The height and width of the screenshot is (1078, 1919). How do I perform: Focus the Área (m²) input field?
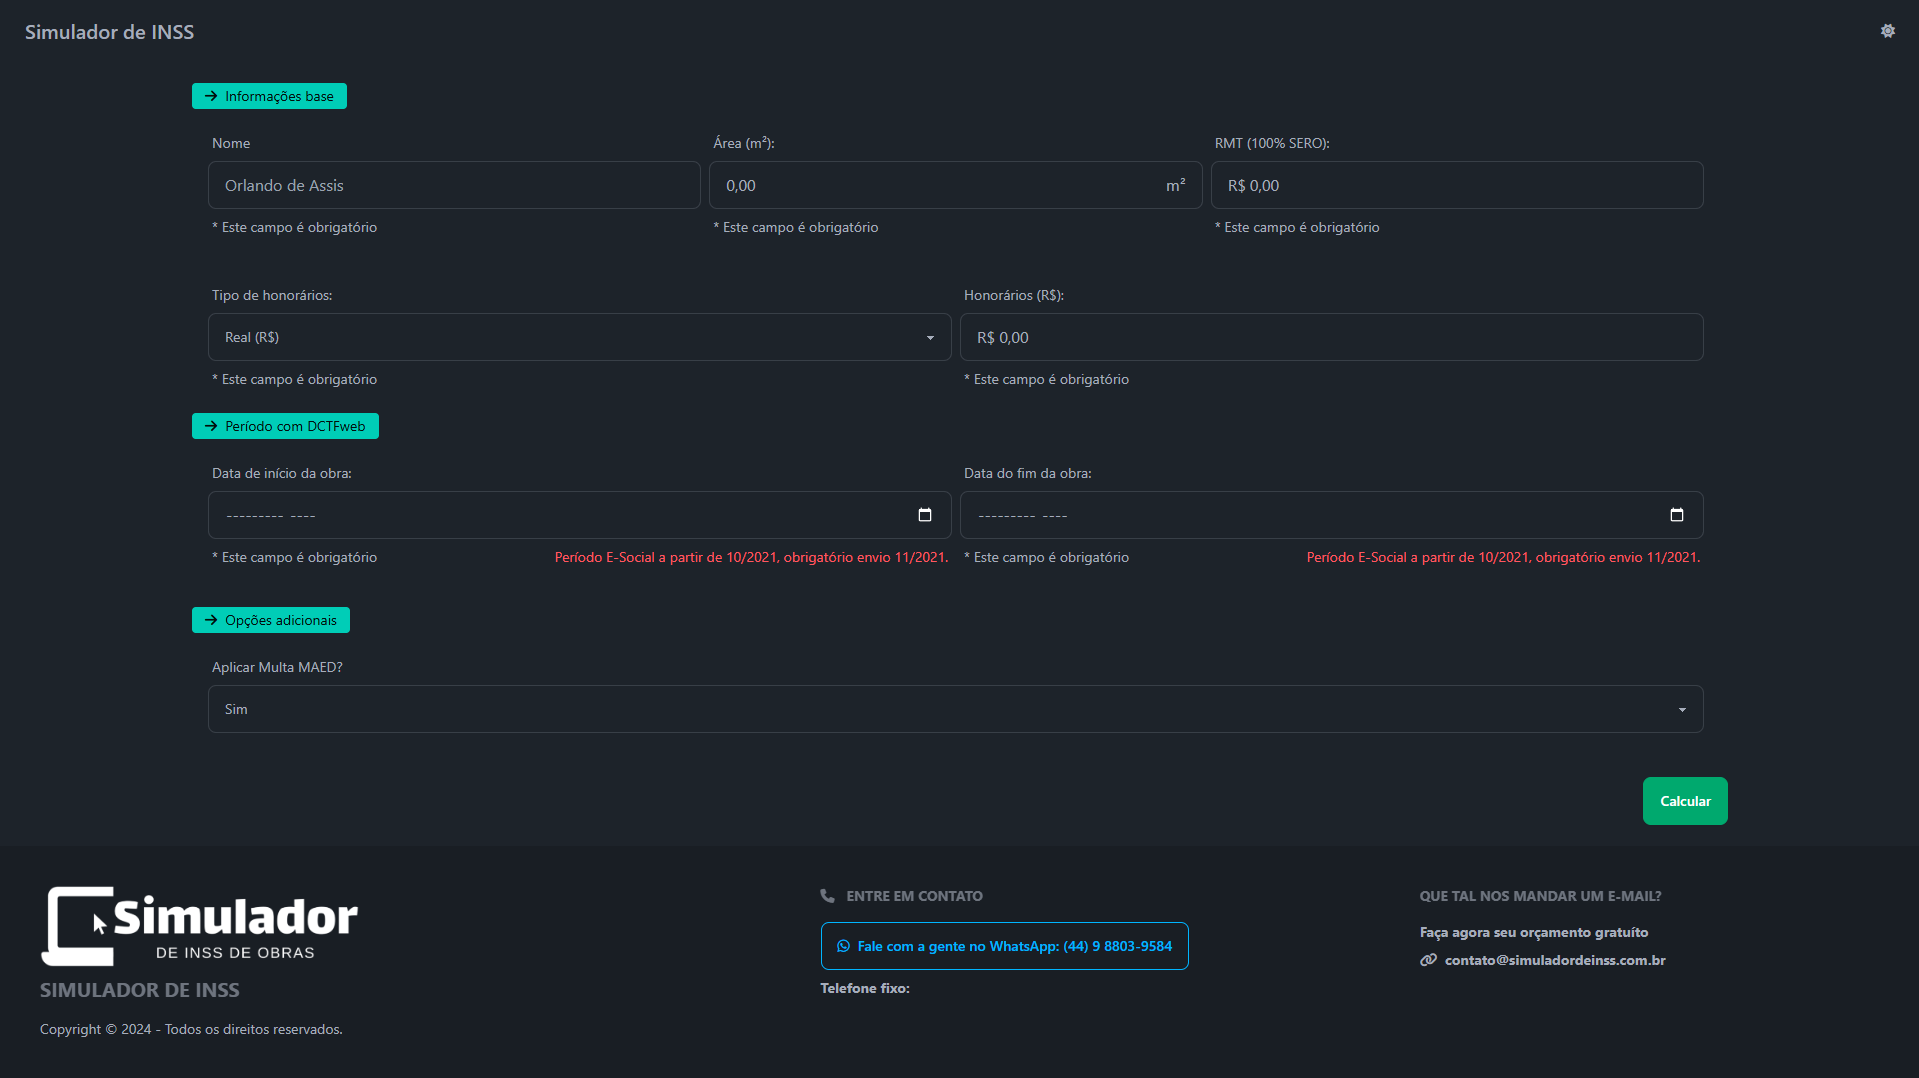coord(955,185)
